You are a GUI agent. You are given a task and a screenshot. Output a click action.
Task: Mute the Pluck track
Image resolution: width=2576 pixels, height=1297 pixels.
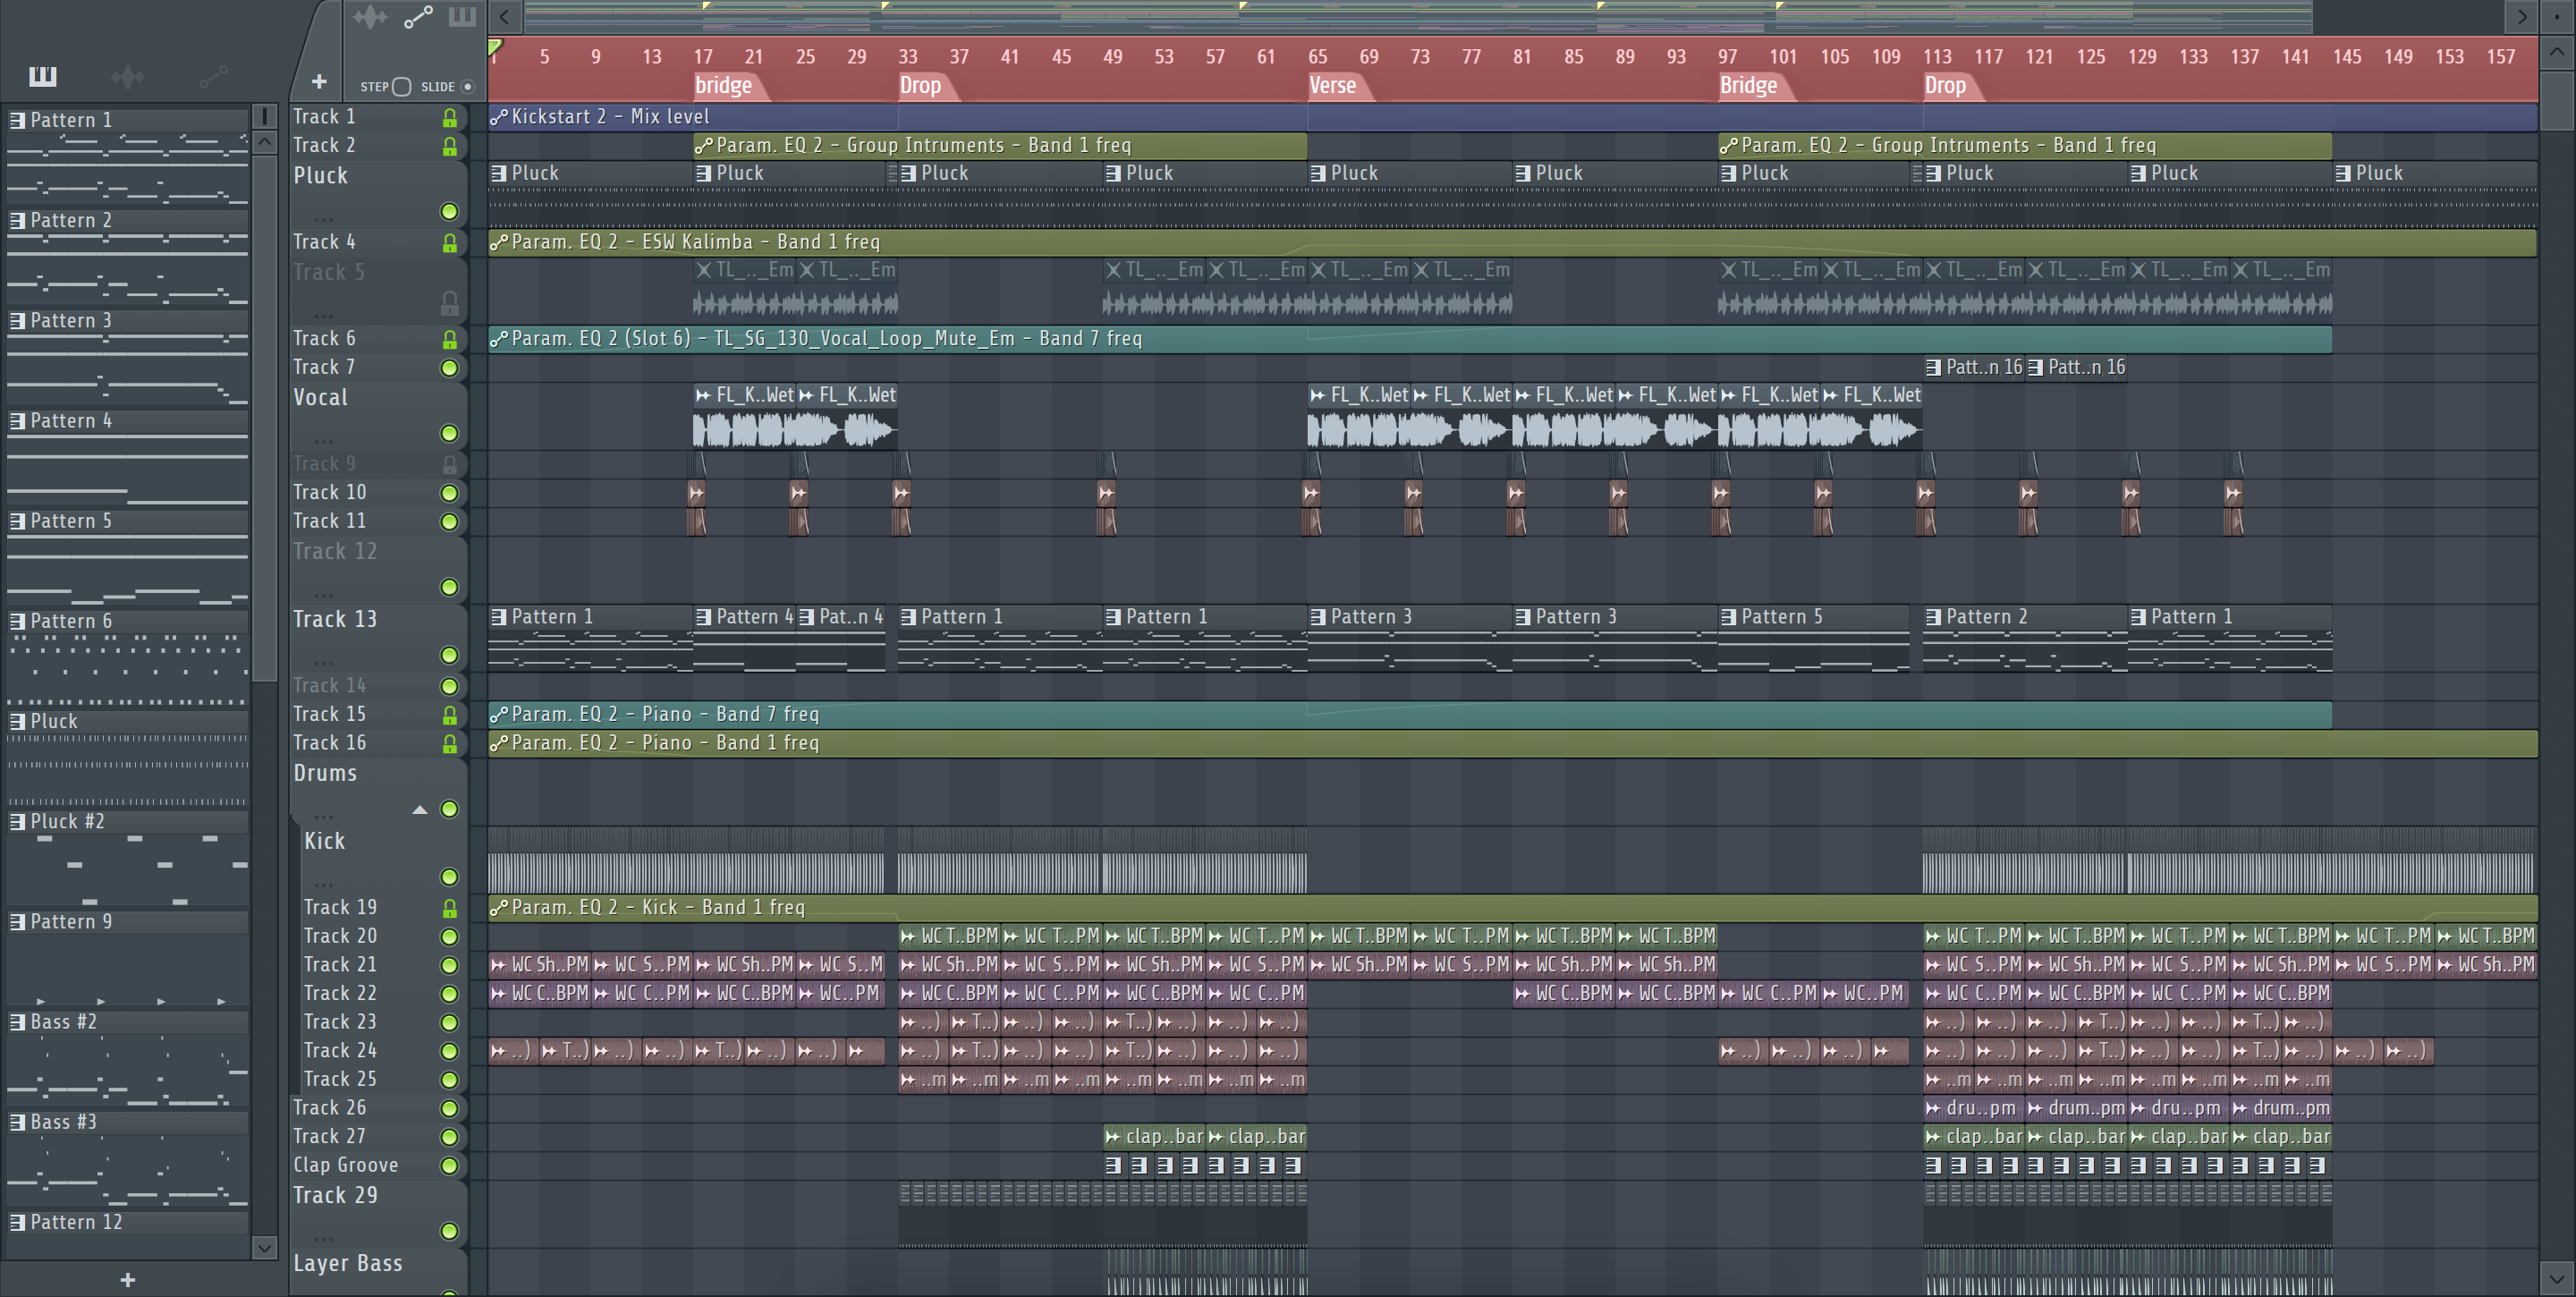pos(449,211)
